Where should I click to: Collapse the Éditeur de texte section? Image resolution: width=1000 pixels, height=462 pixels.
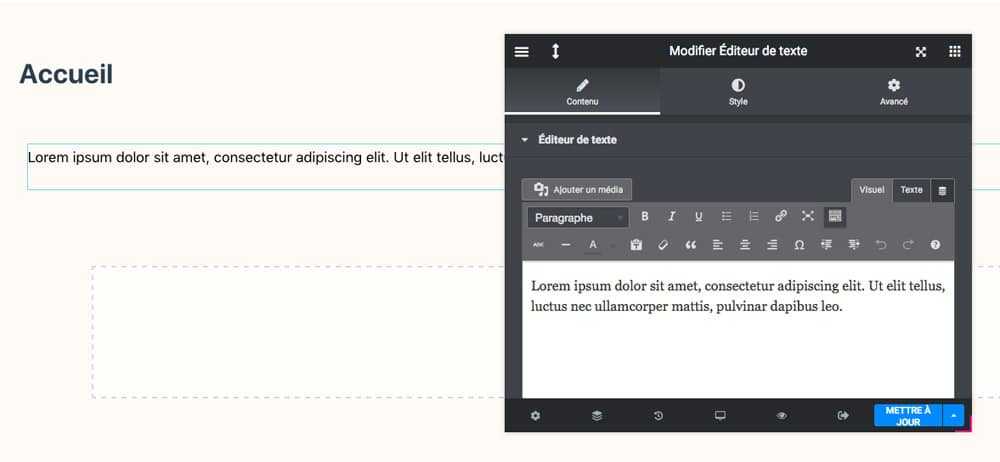pos(525,140)
